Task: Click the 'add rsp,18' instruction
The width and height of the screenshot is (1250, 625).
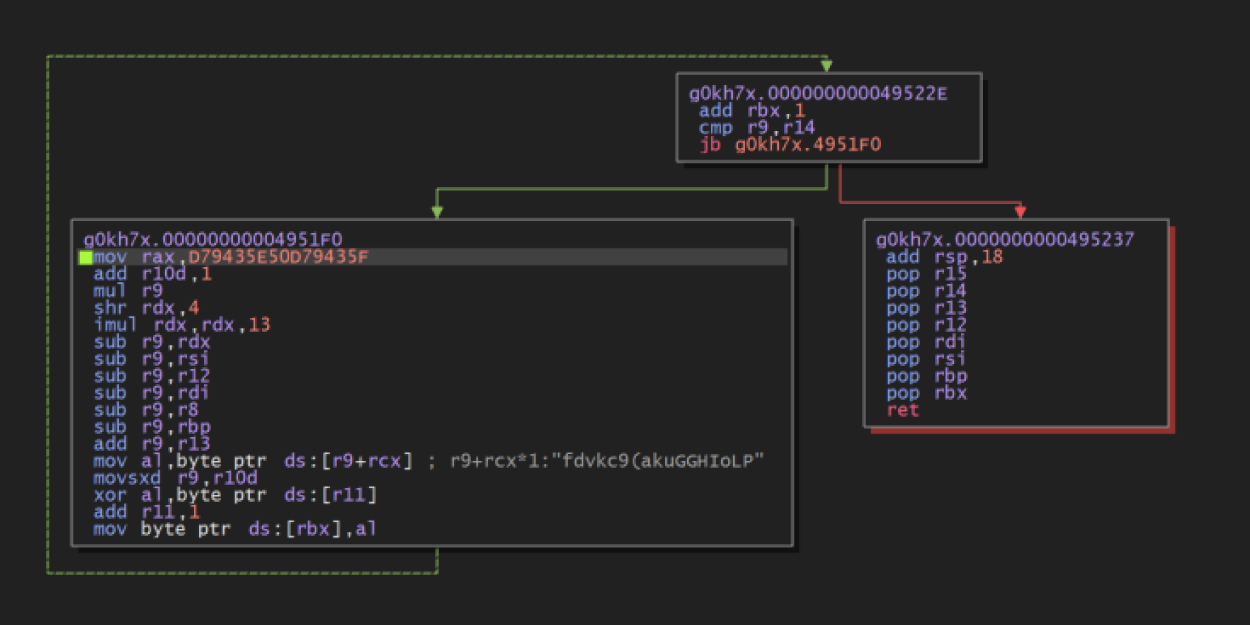Action: (944, 257)
